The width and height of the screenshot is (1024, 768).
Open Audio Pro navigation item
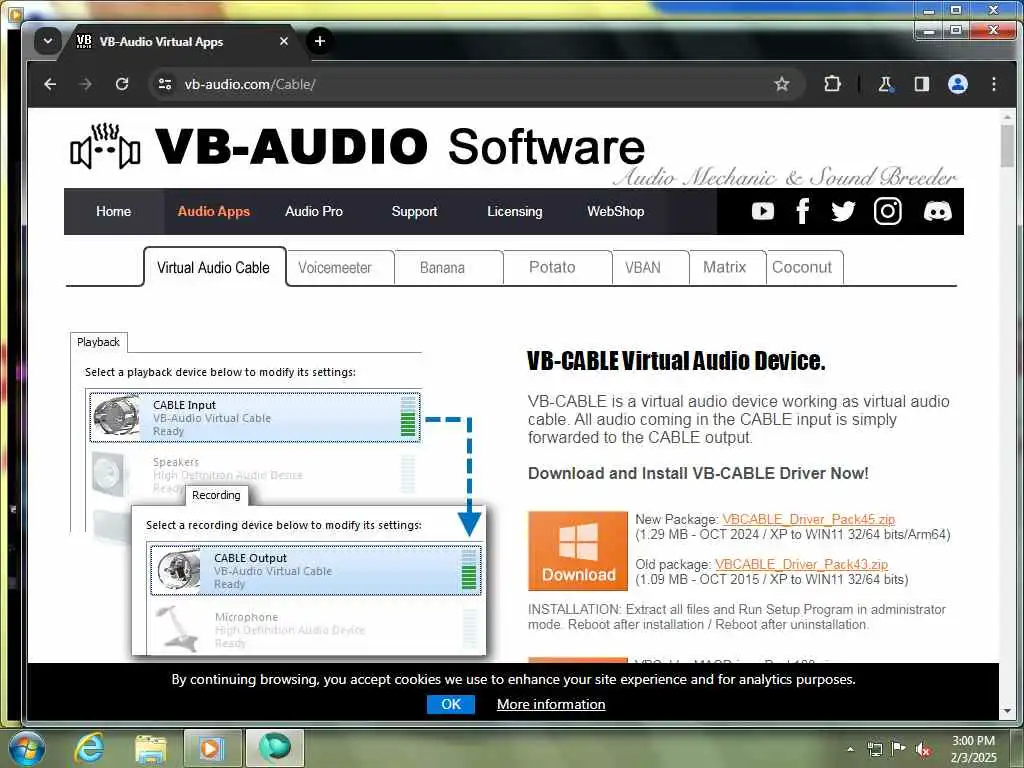point(314,212)
